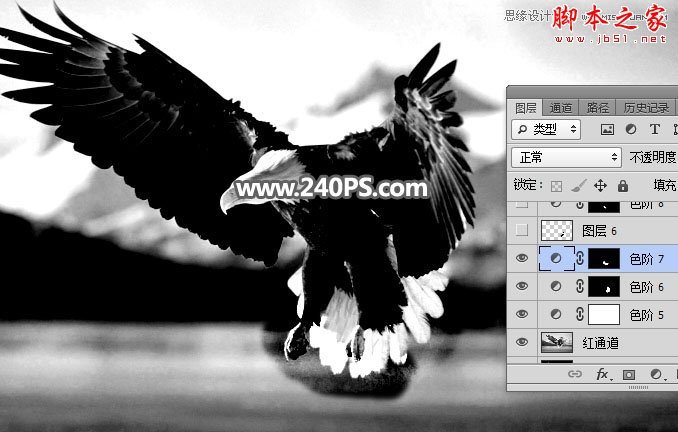Screen dimensions: 678x432
Task: Select the 色阶 6 adjustment icon
Action: point(556,286)
